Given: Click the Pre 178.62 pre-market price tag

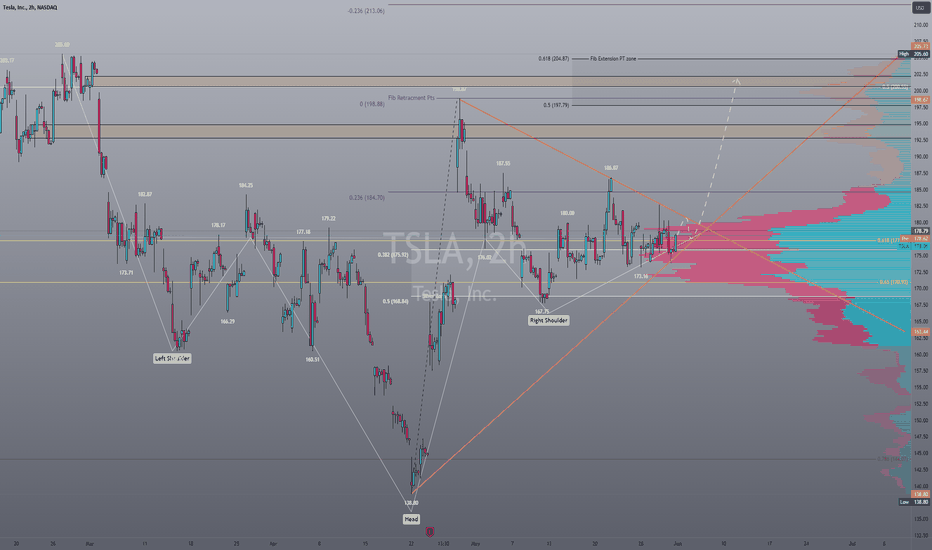Looking at the screenshot, I should (915, 238).
